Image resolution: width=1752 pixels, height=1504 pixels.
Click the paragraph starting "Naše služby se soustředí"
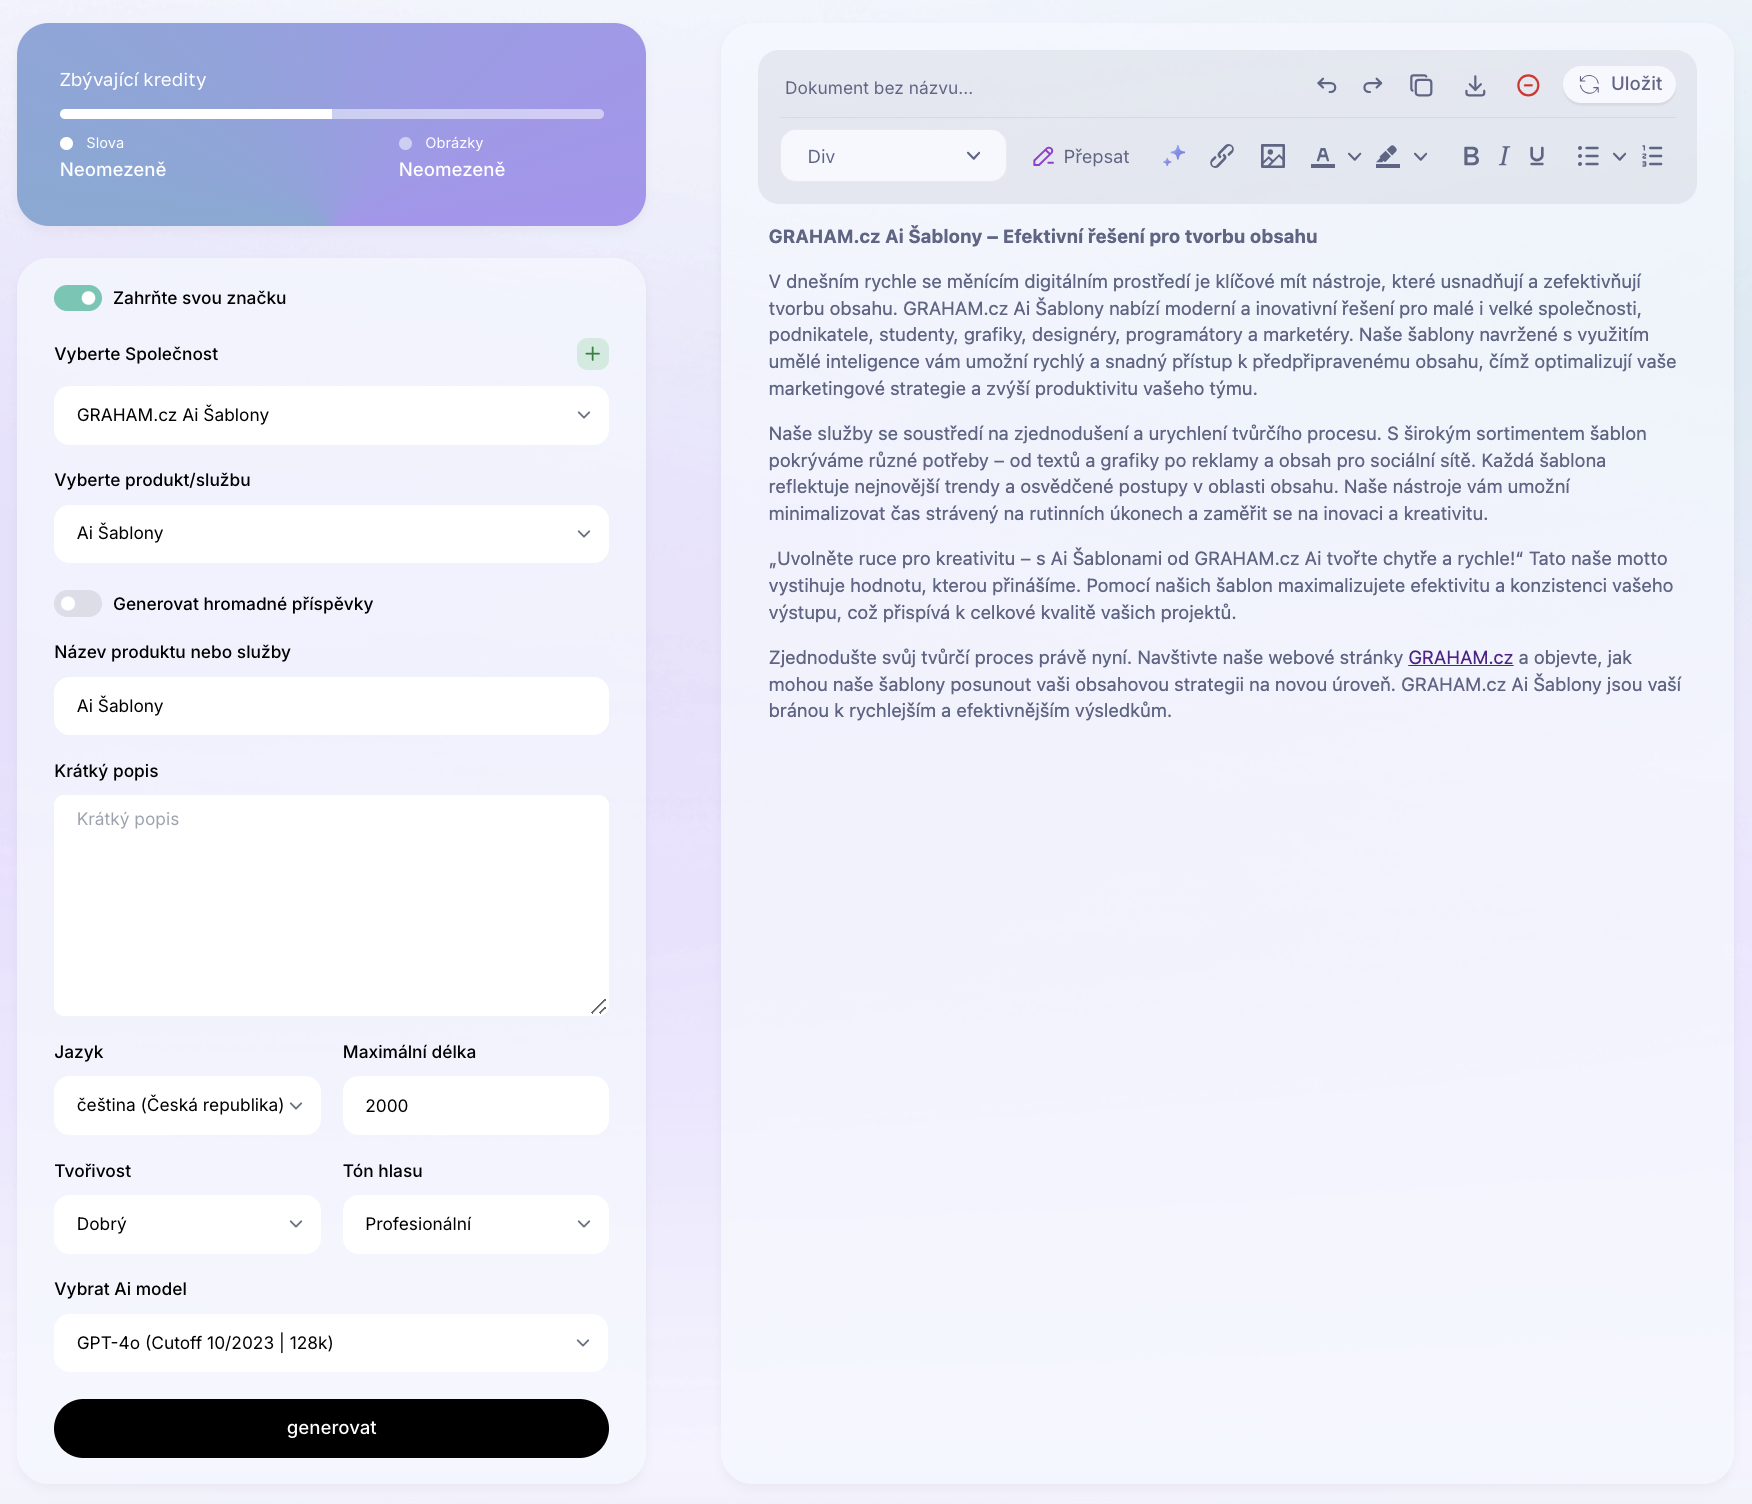(1207, 474)
